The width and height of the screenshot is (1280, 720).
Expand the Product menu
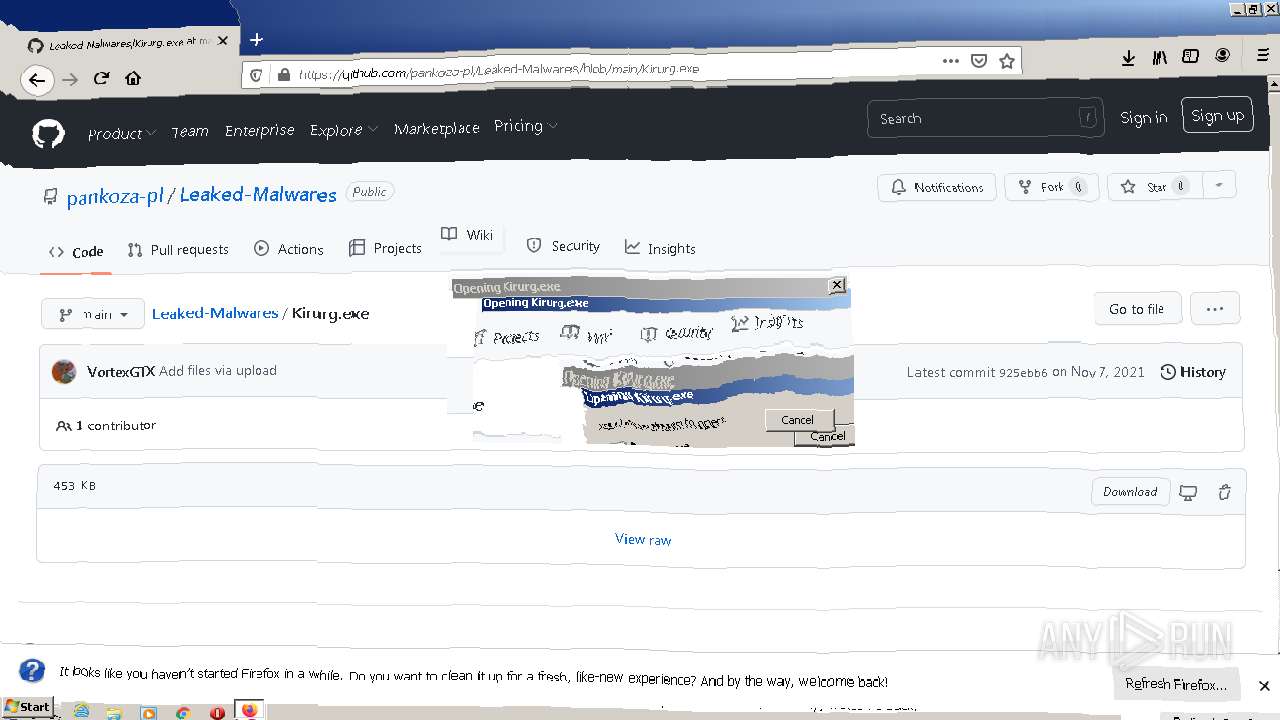click(x=122, y=133)
